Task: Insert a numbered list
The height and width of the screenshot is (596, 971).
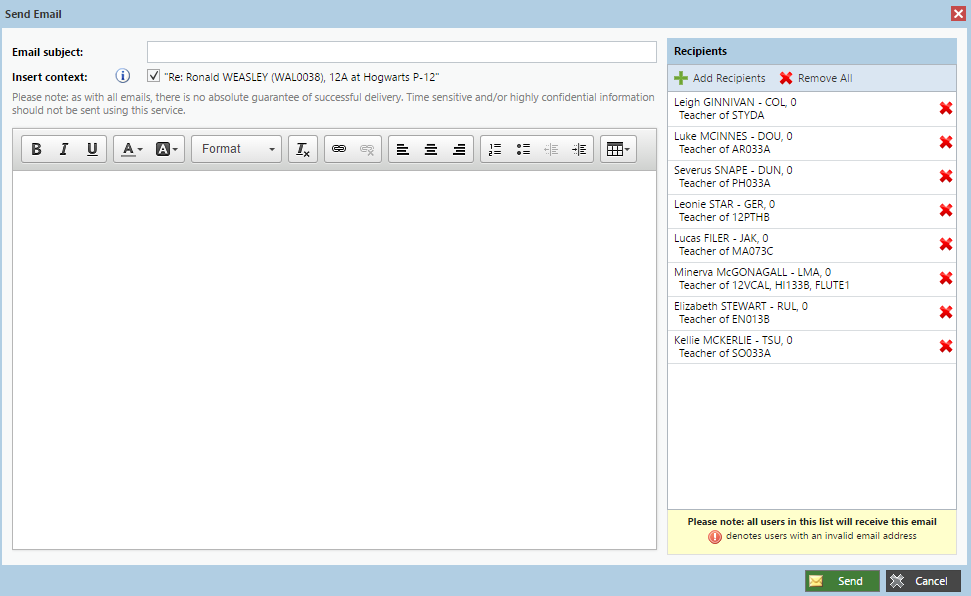Action: [x=495, y=149]
